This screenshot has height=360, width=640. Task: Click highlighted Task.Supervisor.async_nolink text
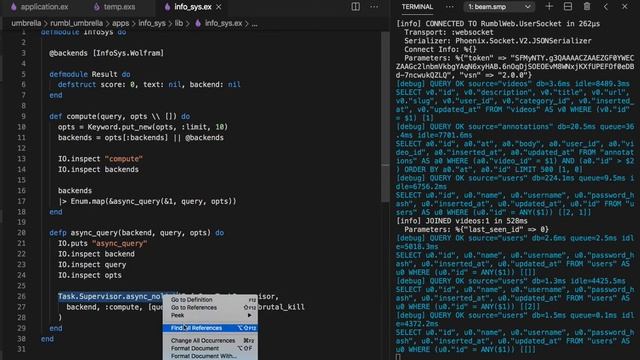110,296
